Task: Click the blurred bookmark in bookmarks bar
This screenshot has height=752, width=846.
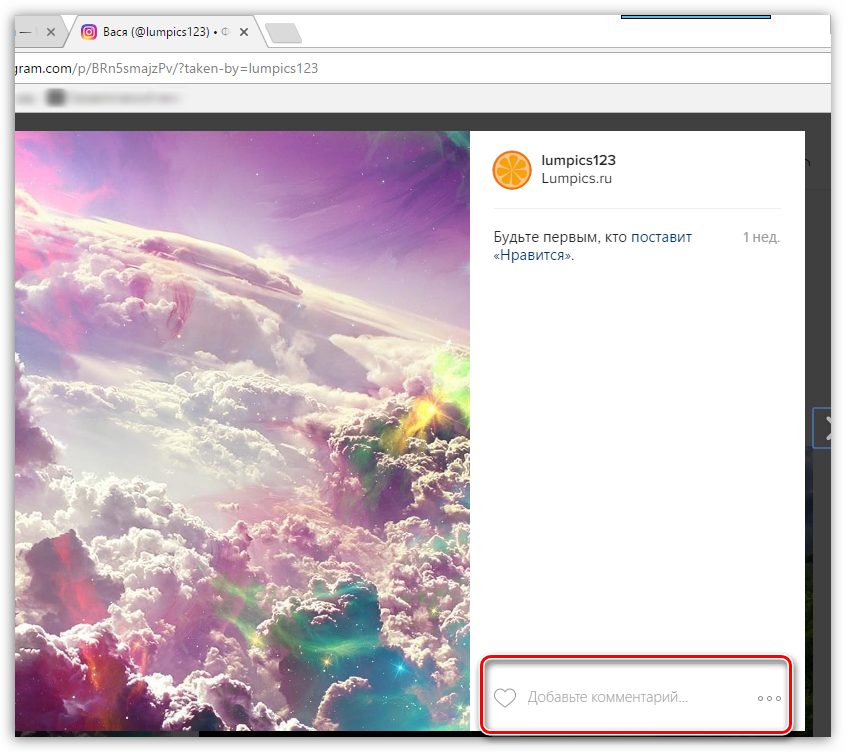Action: pyautogui.click(x=112, y=98)
